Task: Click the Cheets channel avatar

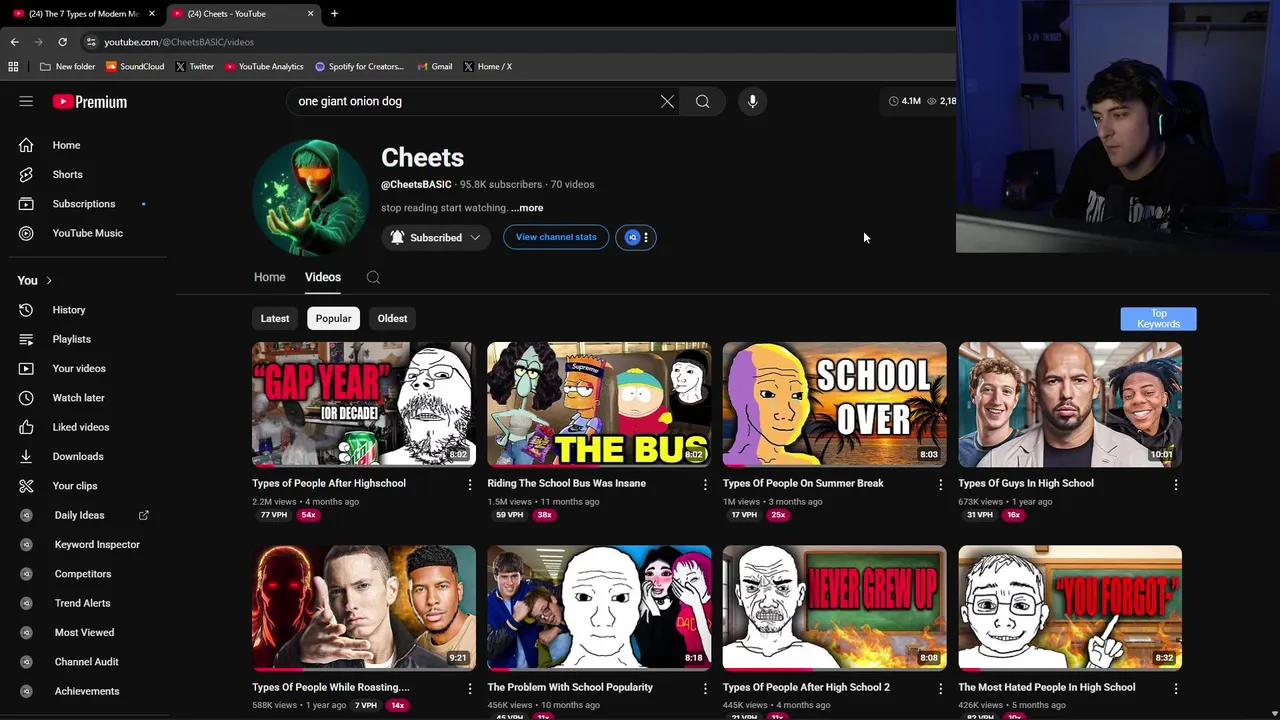Action: coord(310,197)
